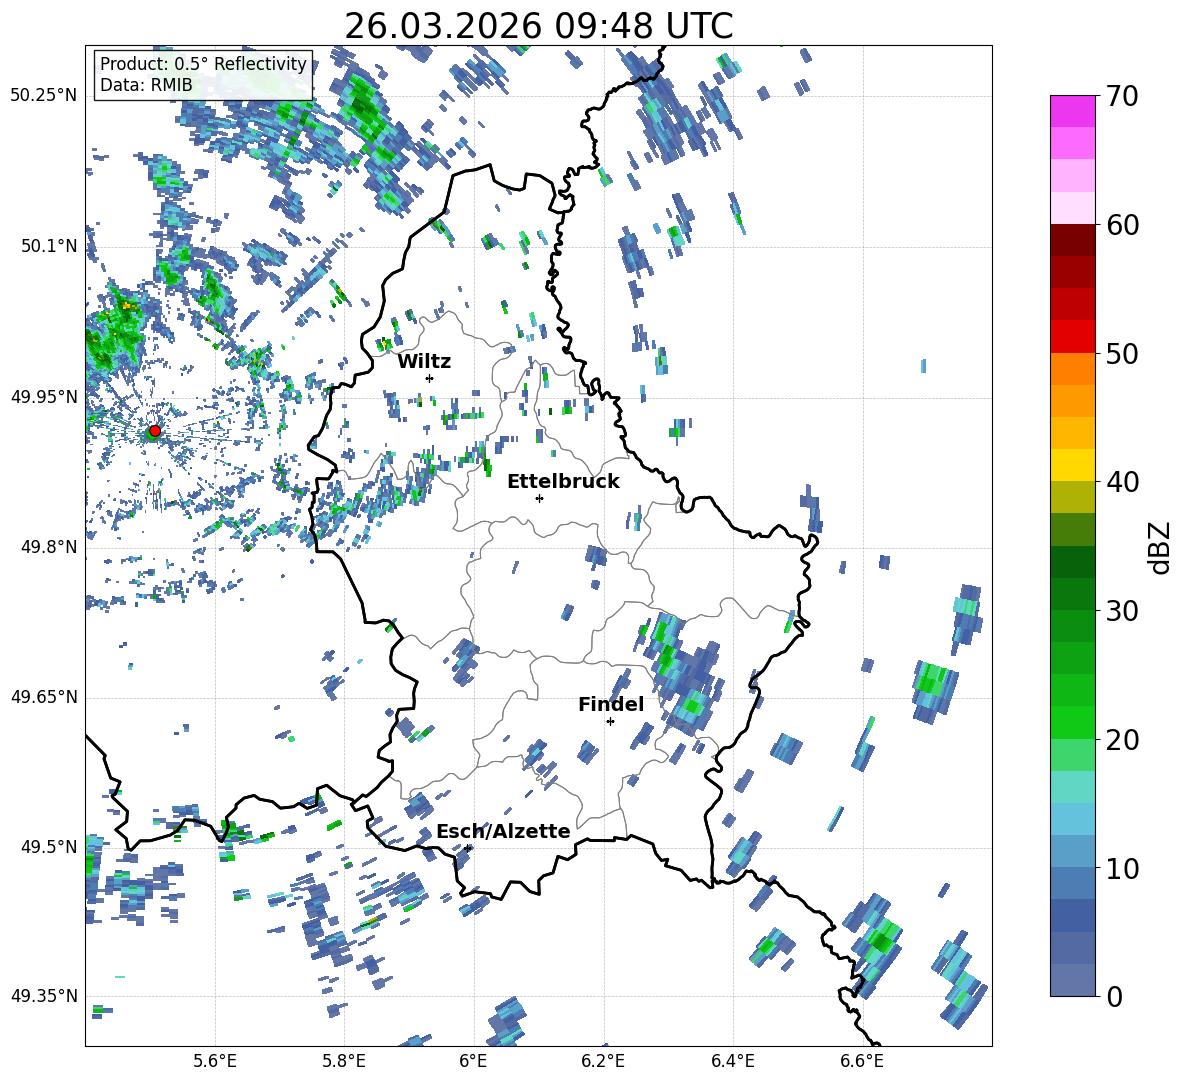The image size is (1184, 1081).
Task: Click the 70 colorbar tick label
Action: pyautogui.click(x=1121, y=97)
